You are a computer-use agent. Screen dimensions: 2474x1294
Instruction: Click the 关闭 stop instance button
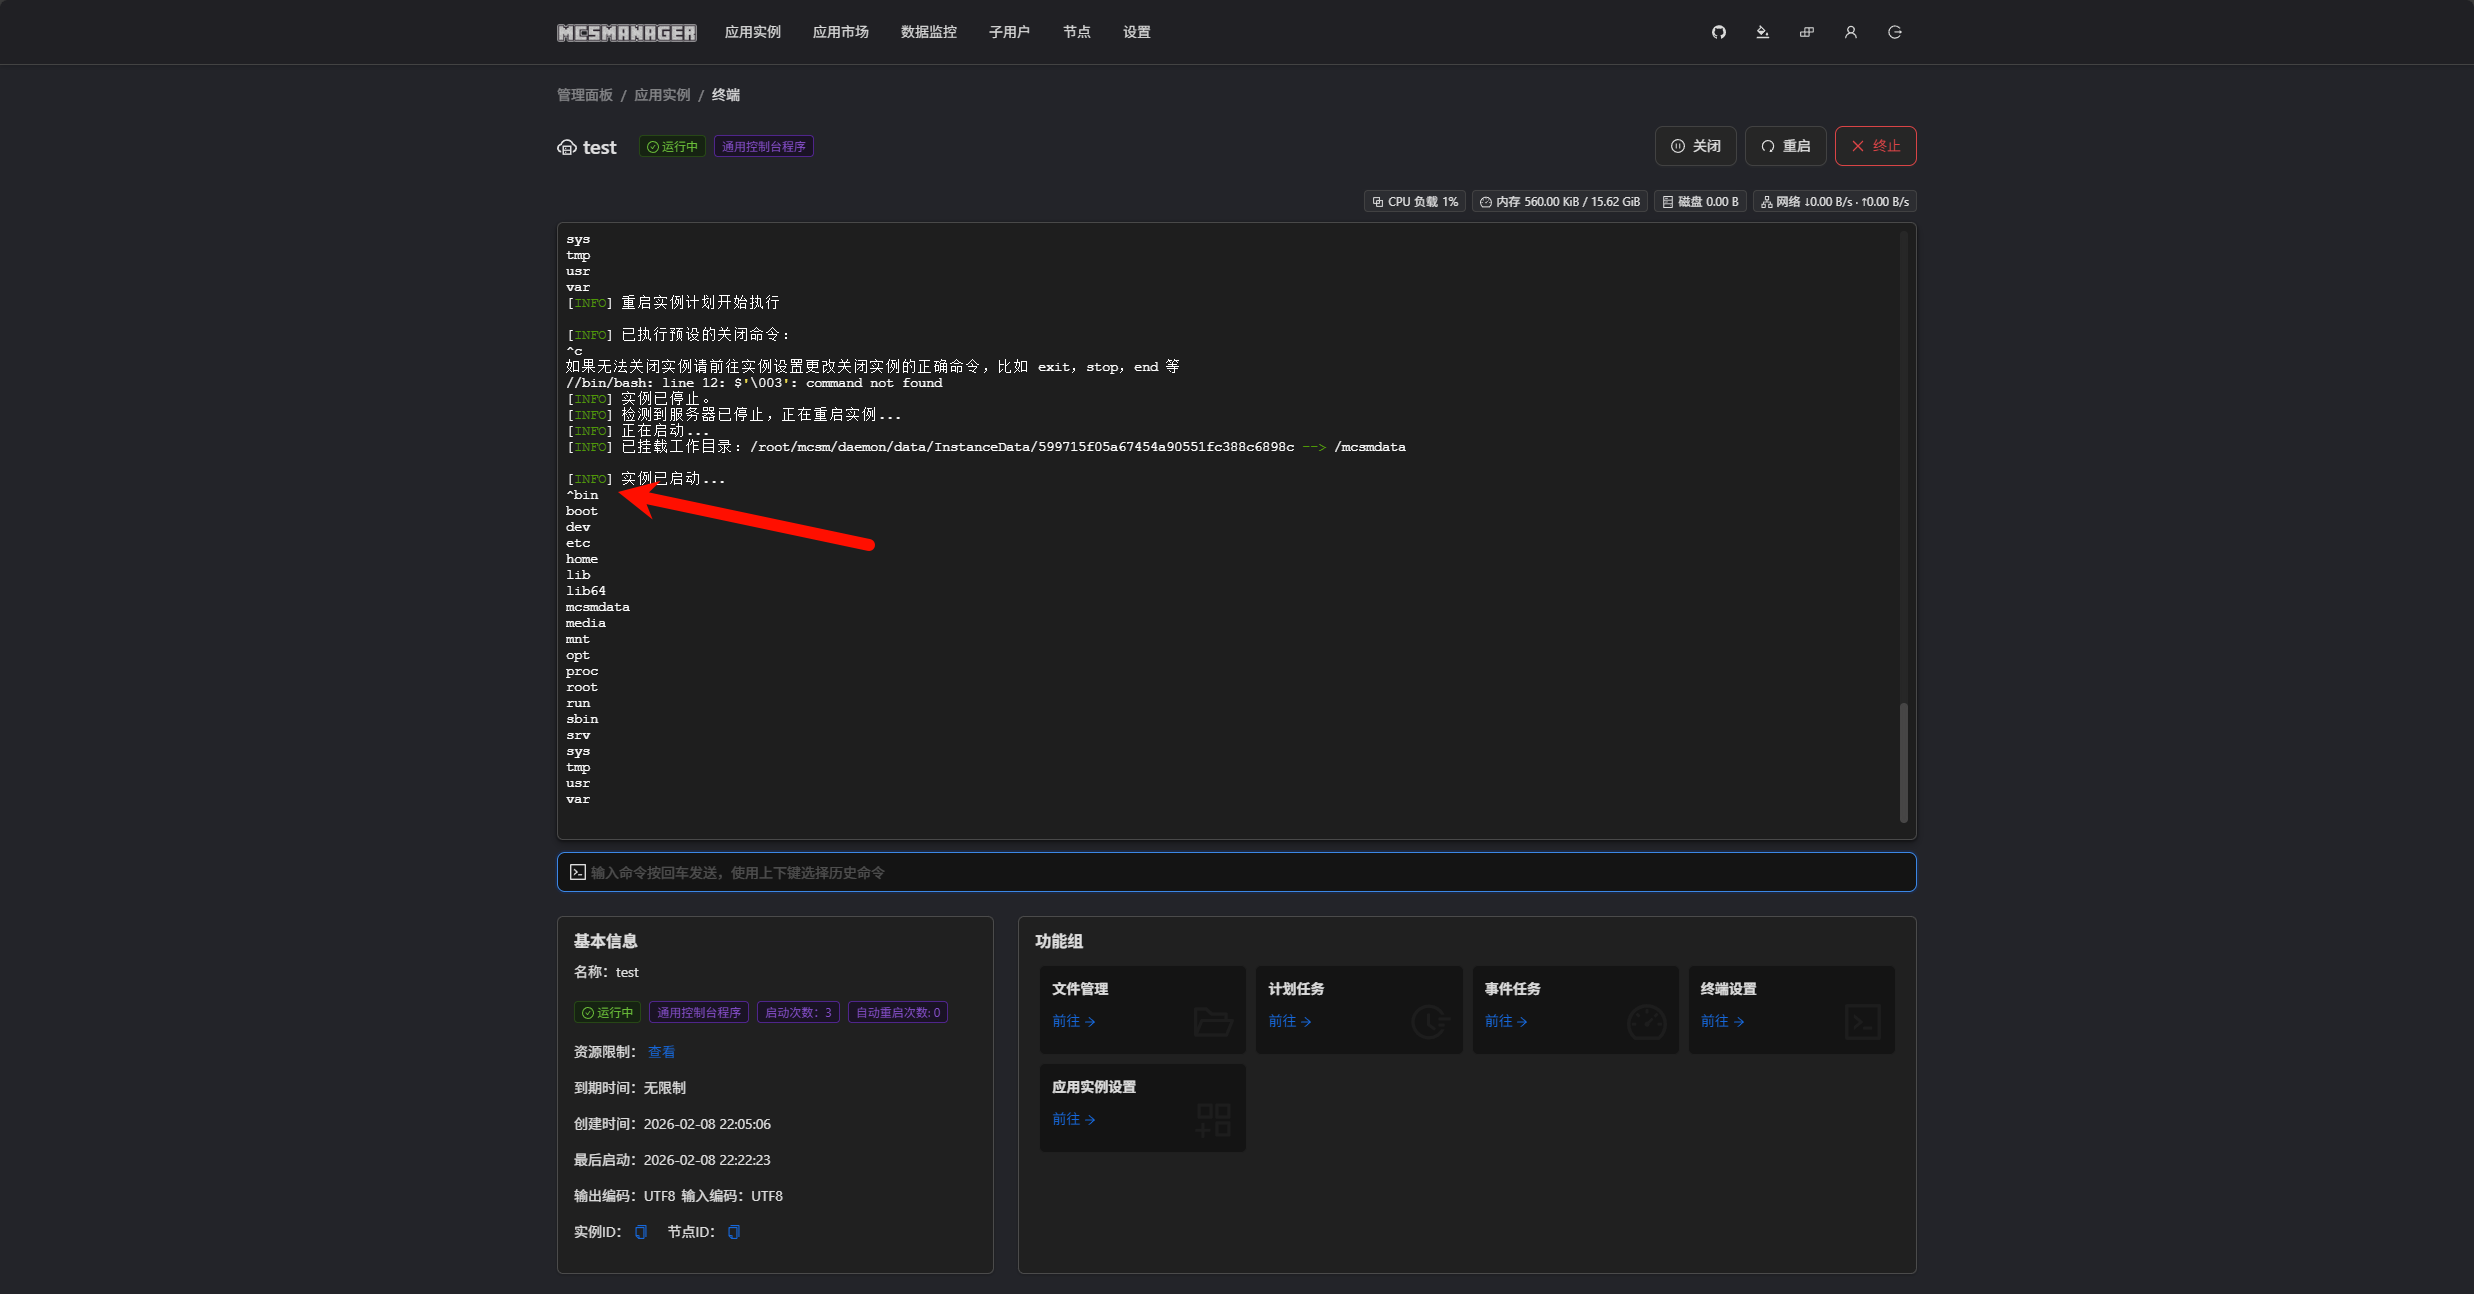[x=1695, y=146]
